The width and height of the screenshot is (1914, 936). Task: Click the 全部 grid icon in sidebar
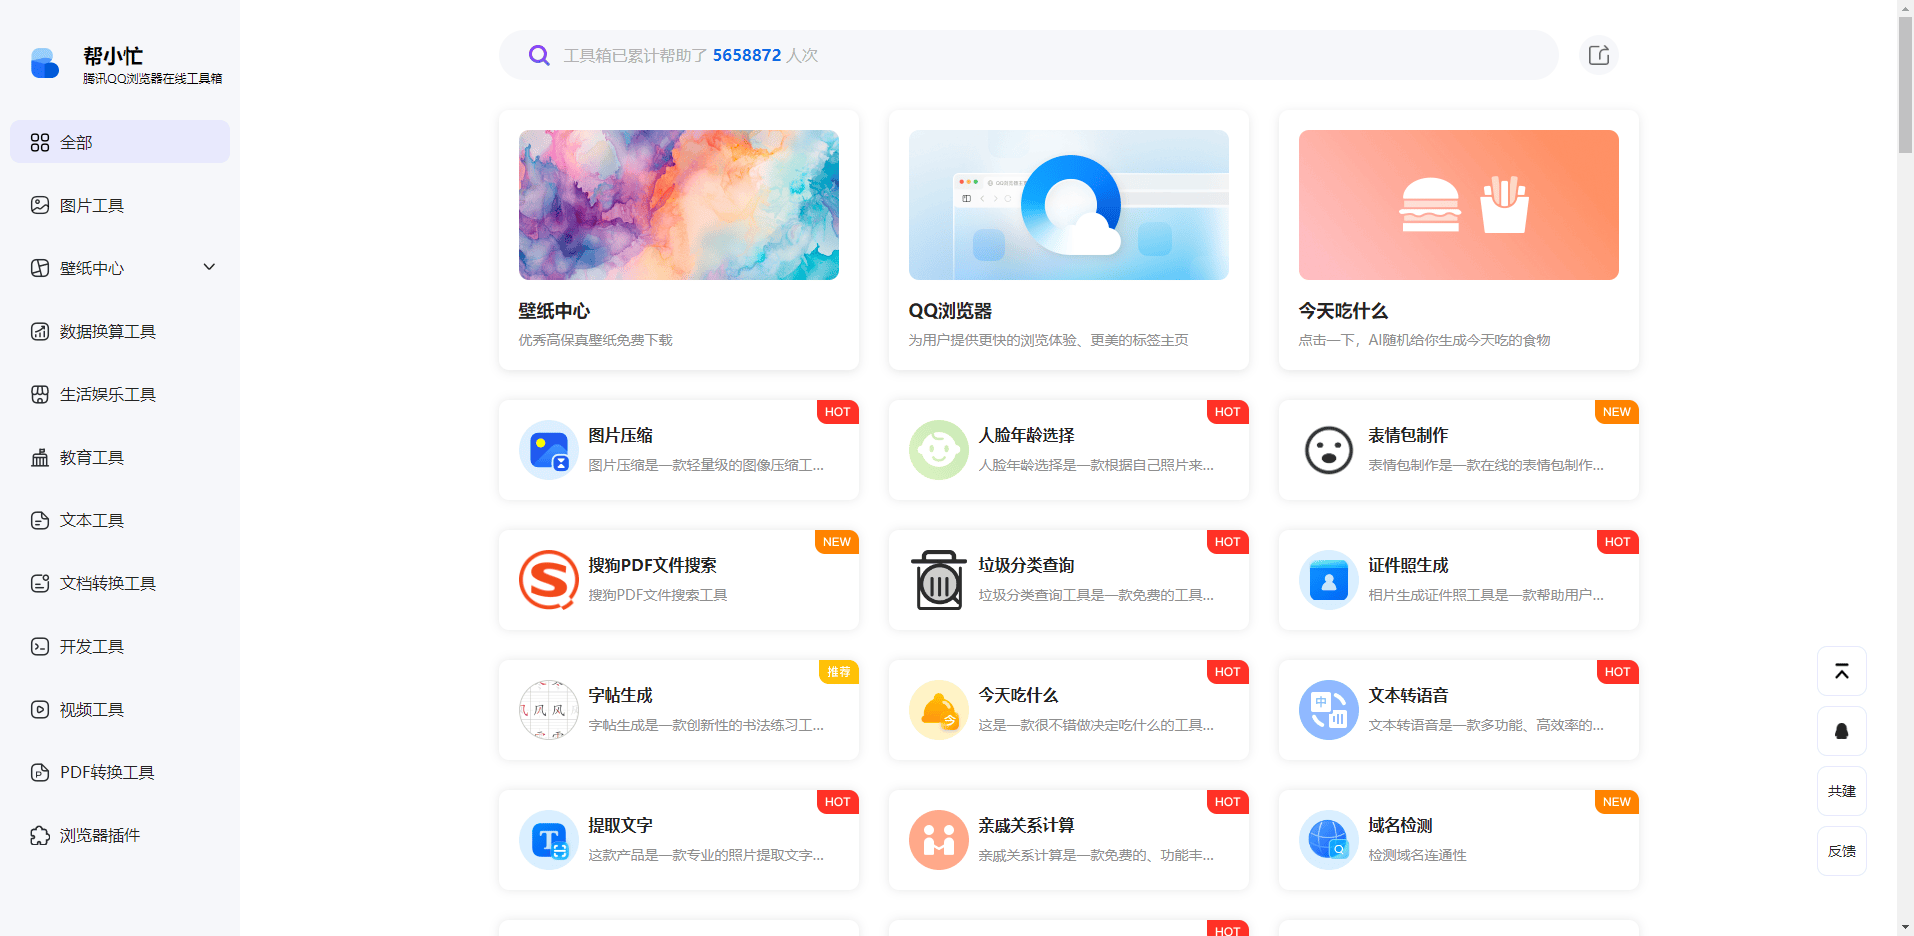(40, 142)
